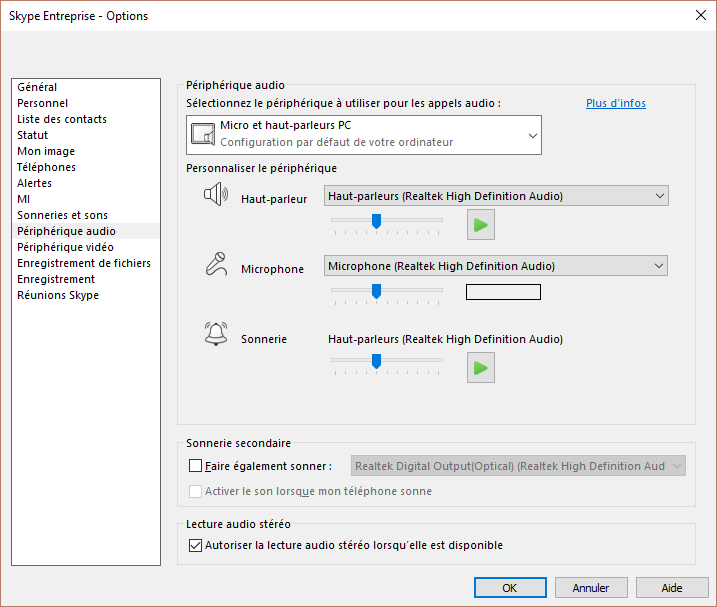The image size is (717, 607).
Task: Toggle Activer le son lorsque mon téléphone sonne
Action: 195,491
